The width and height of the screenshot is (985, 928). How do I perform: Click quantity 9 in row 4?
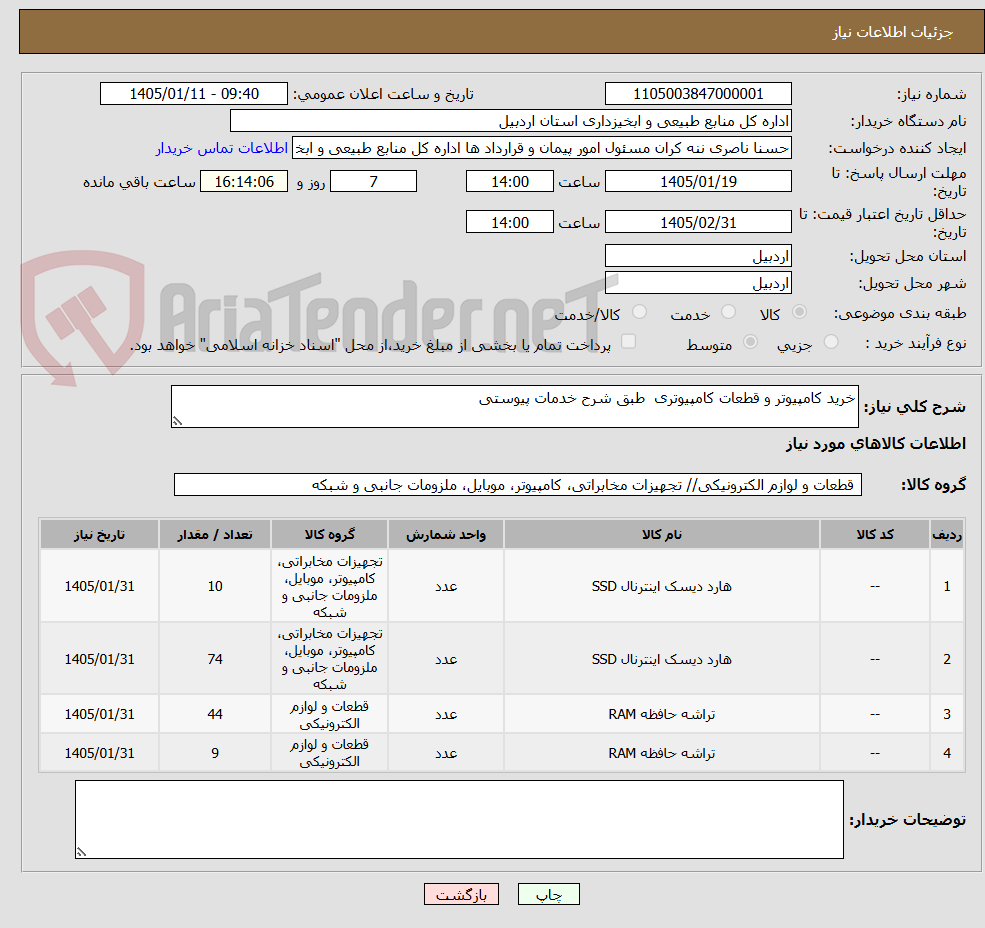215,753
